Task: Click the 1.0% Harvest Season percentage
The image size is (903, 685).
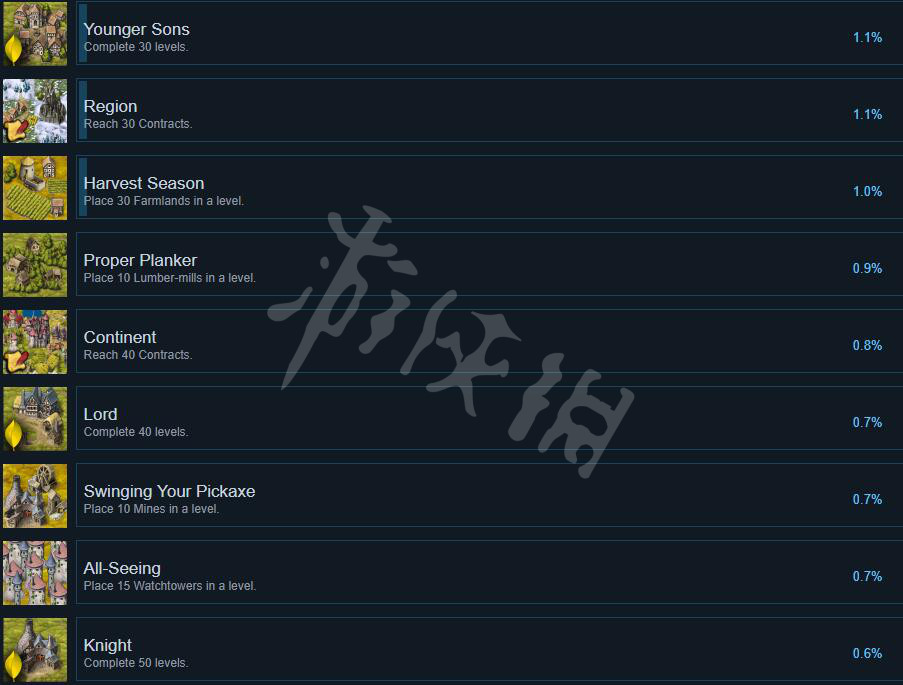Action: click(x=867, y=191)
